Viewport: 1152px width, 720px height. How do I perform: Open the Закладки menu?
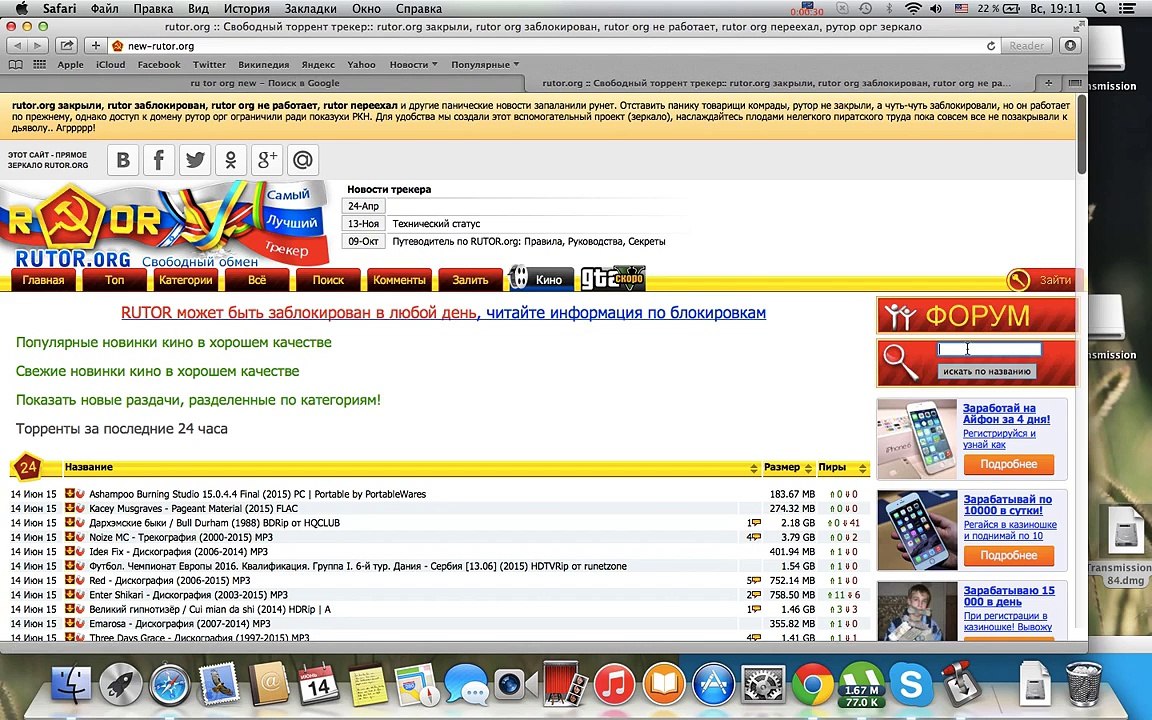click(309, 9)
